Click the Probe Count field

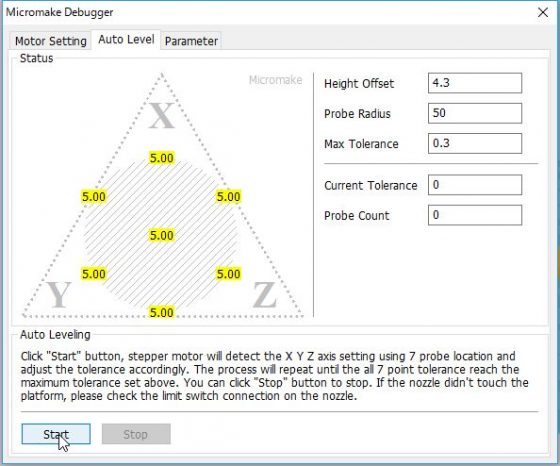(x=475, y=215)
